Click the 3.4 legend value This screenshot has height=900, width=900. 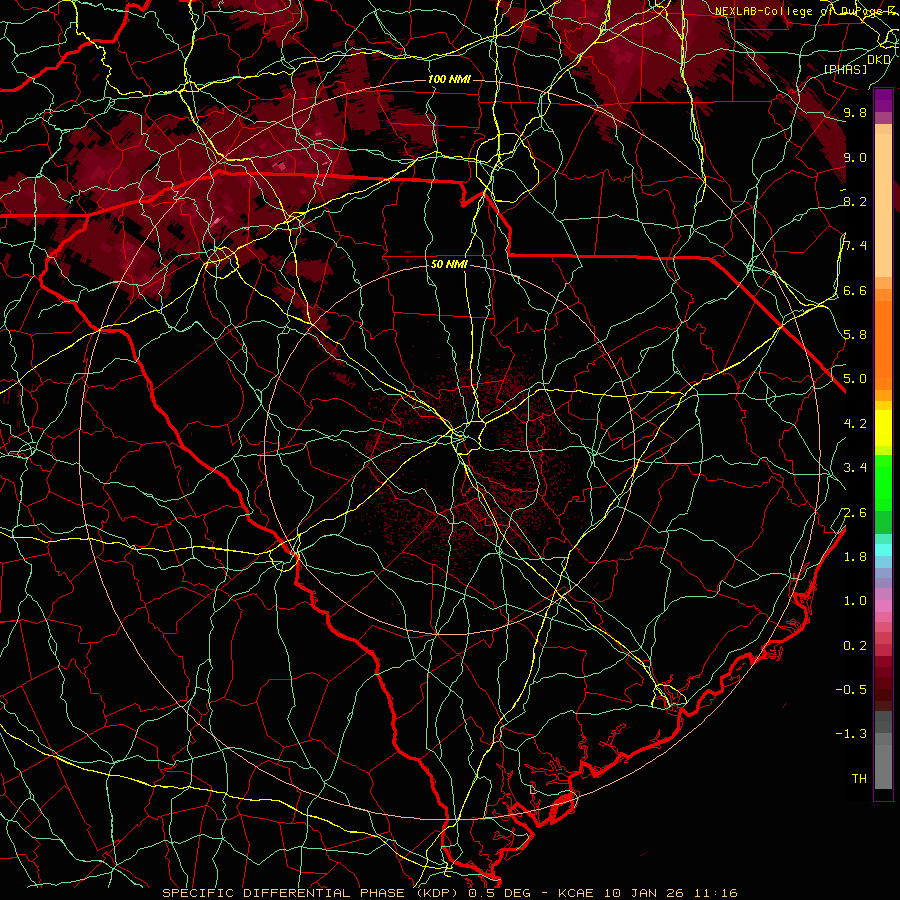[855, 468]
